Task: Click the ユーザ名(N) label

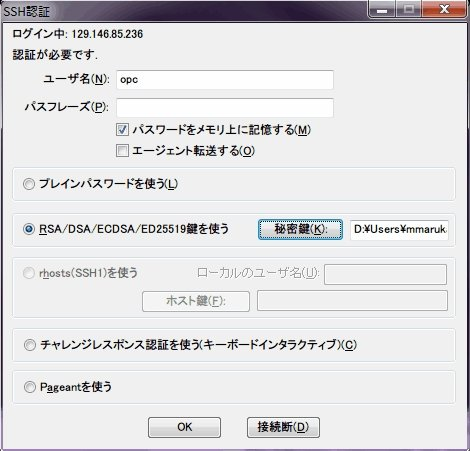Action: (76, 79)
